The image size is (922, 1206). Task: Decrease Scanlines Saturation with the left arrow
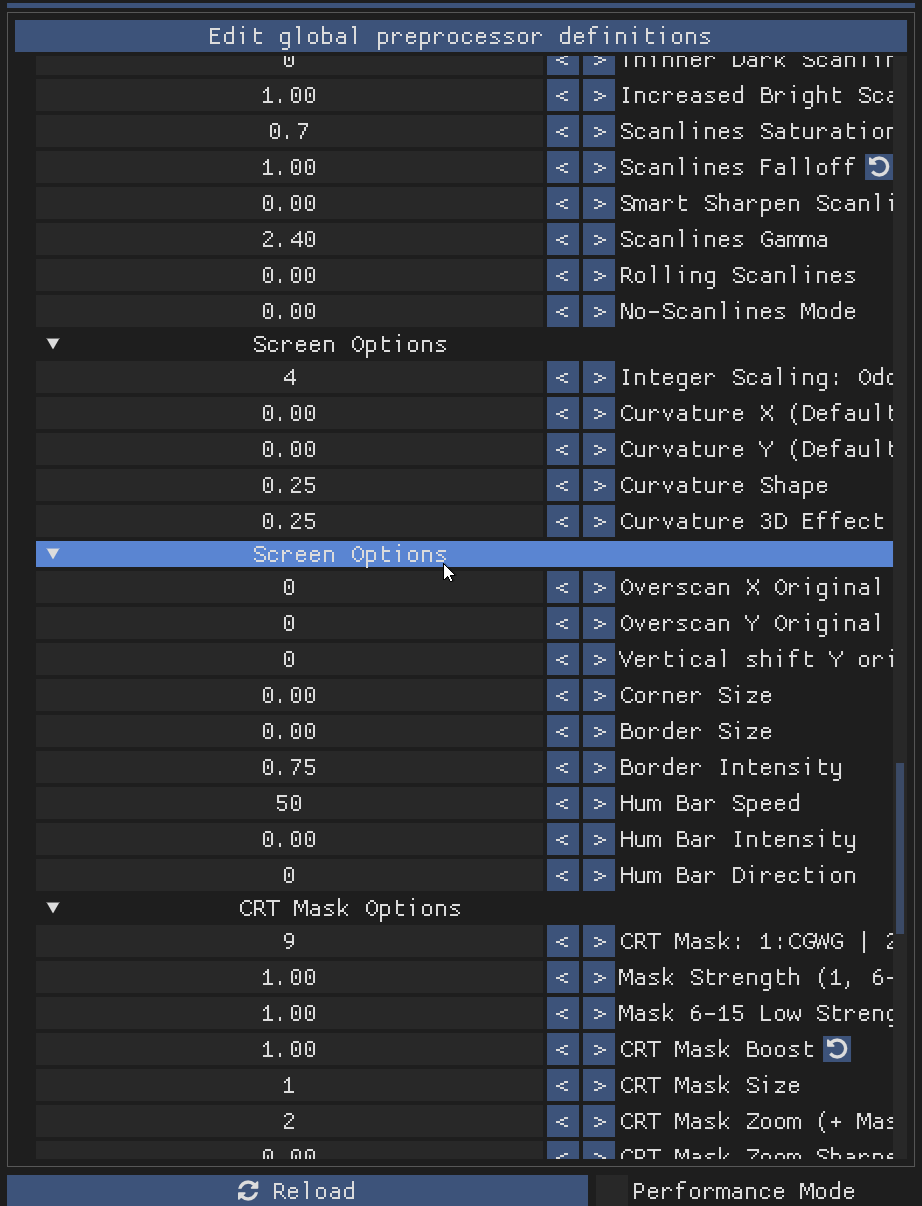tap(563, 131)
